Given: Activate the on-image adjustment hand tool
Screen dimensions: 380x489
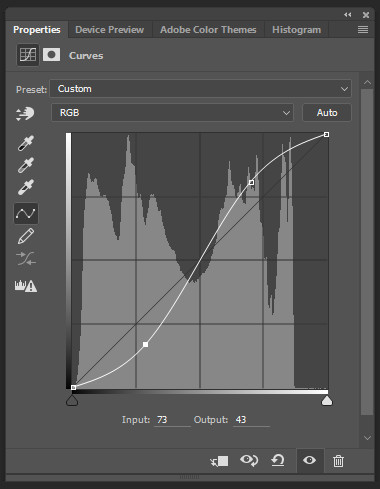Looking at the screenshot, I should coord(25,114).
